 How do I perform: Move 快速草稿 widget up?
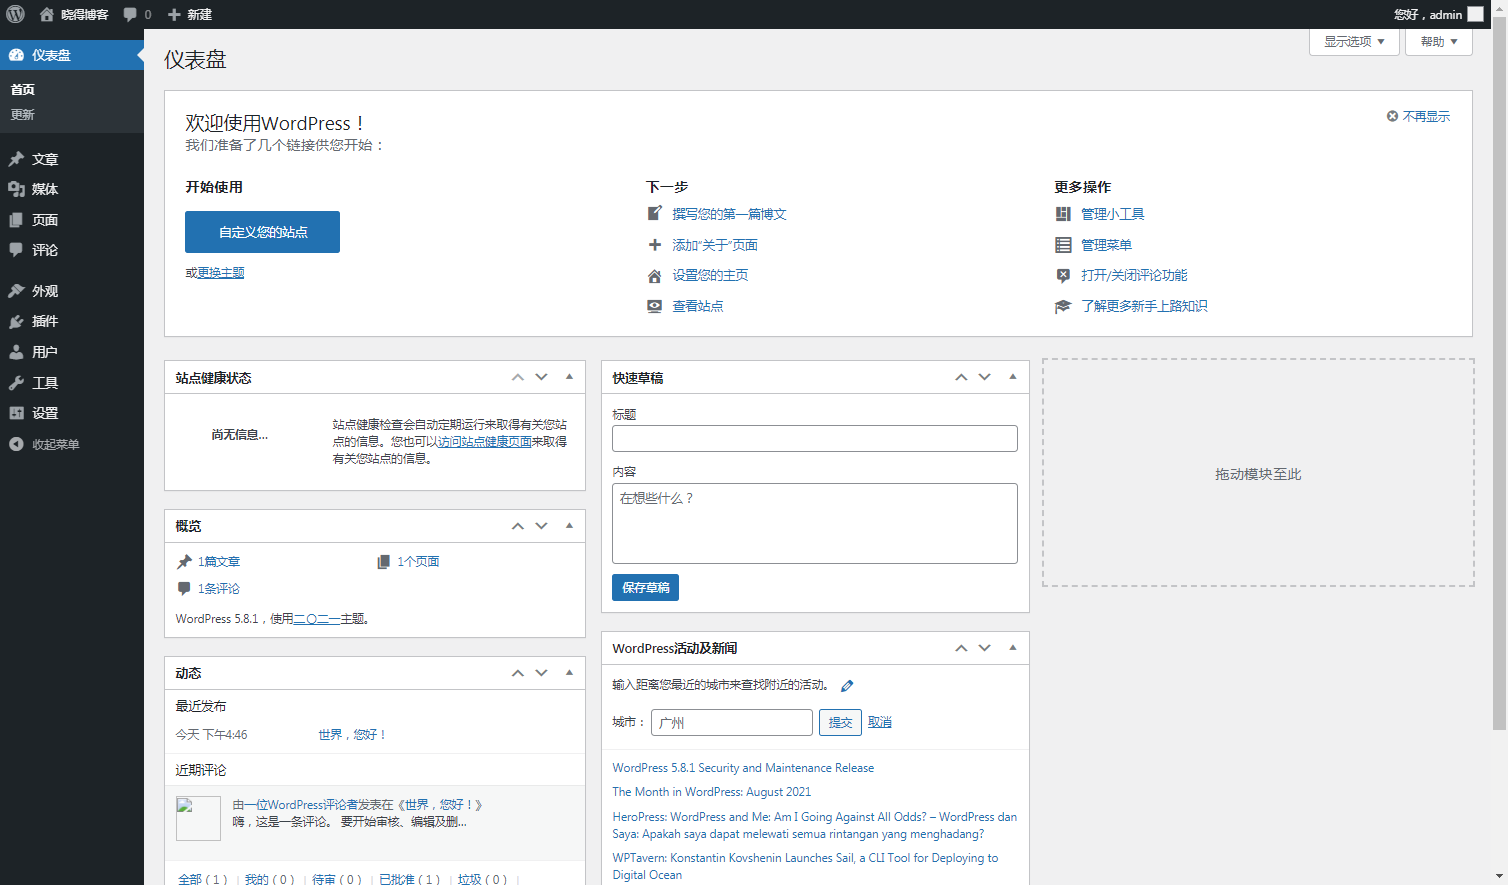tap(961, 377)
